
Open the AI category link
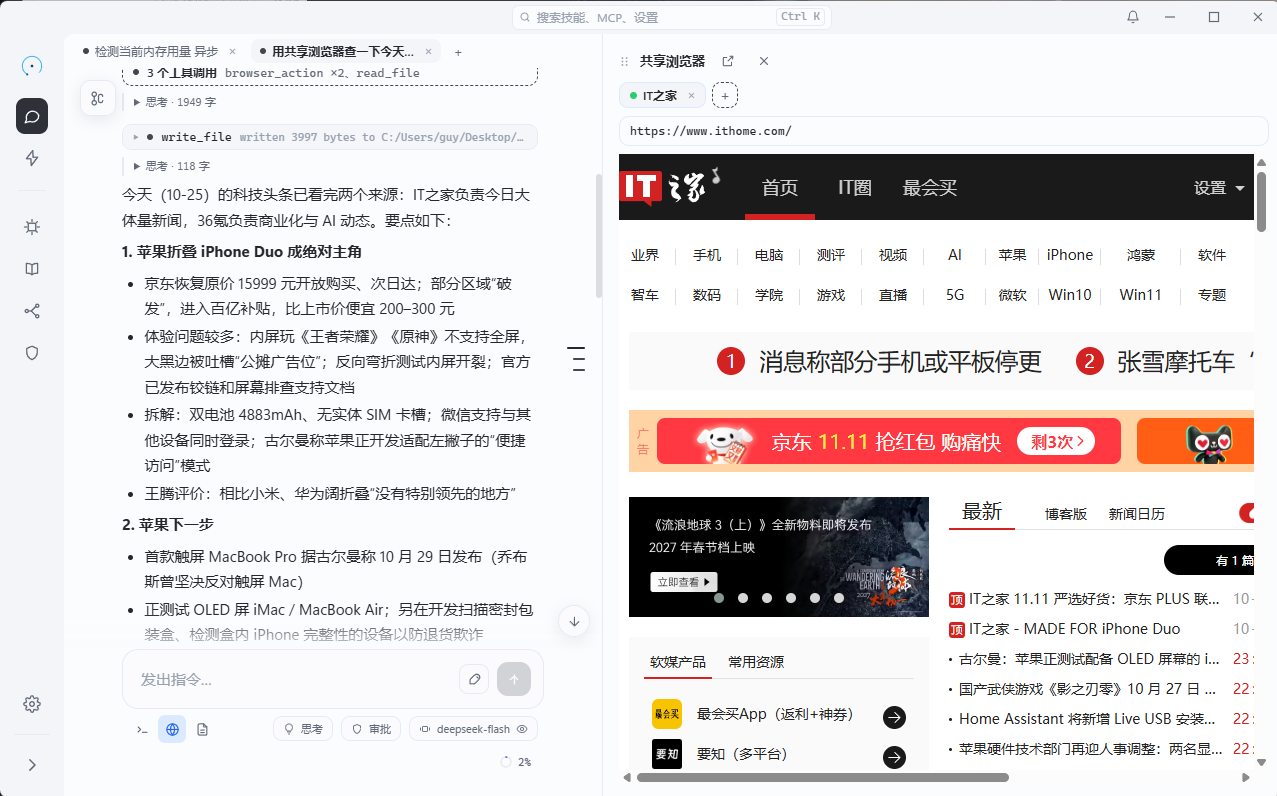[955, 255]
